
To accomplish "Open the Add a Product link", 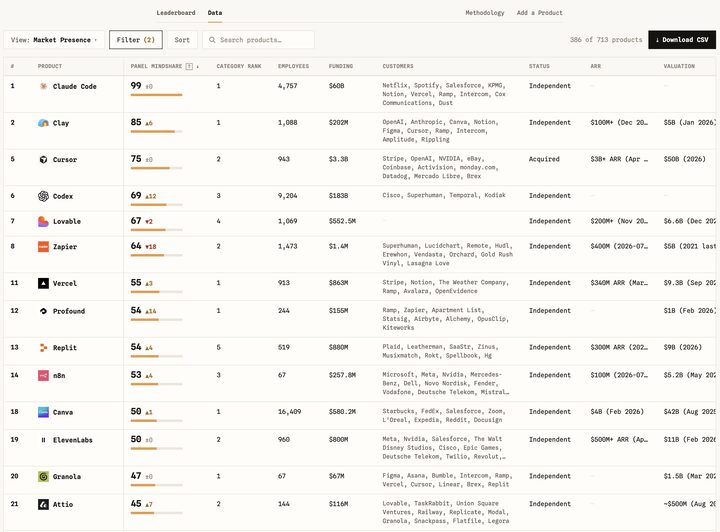I will [x=540, y=13].
